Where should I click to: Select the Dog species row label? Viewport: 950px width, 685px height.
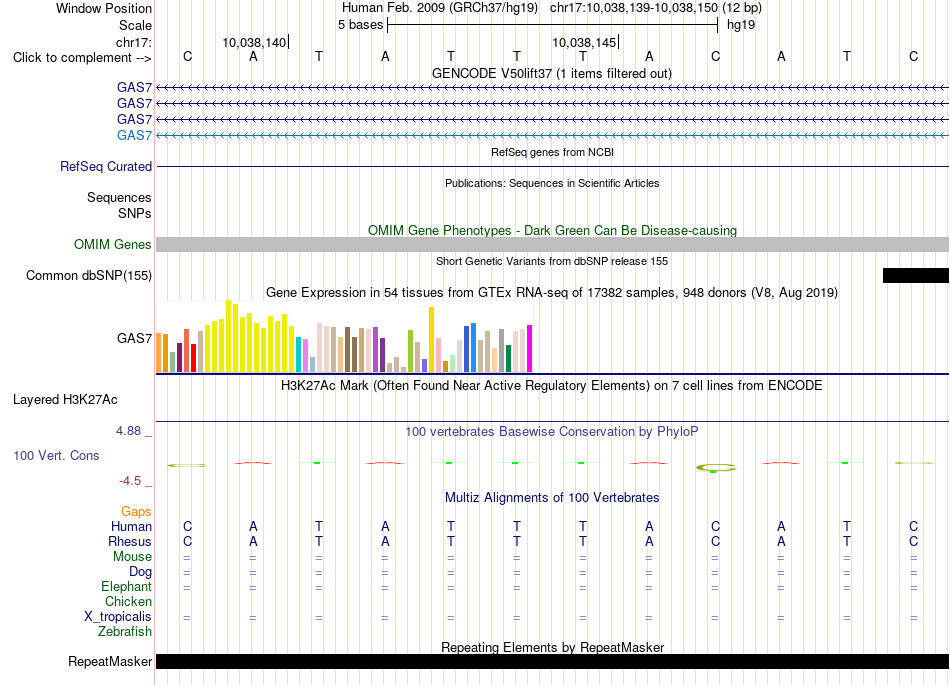tap(140, 571)
